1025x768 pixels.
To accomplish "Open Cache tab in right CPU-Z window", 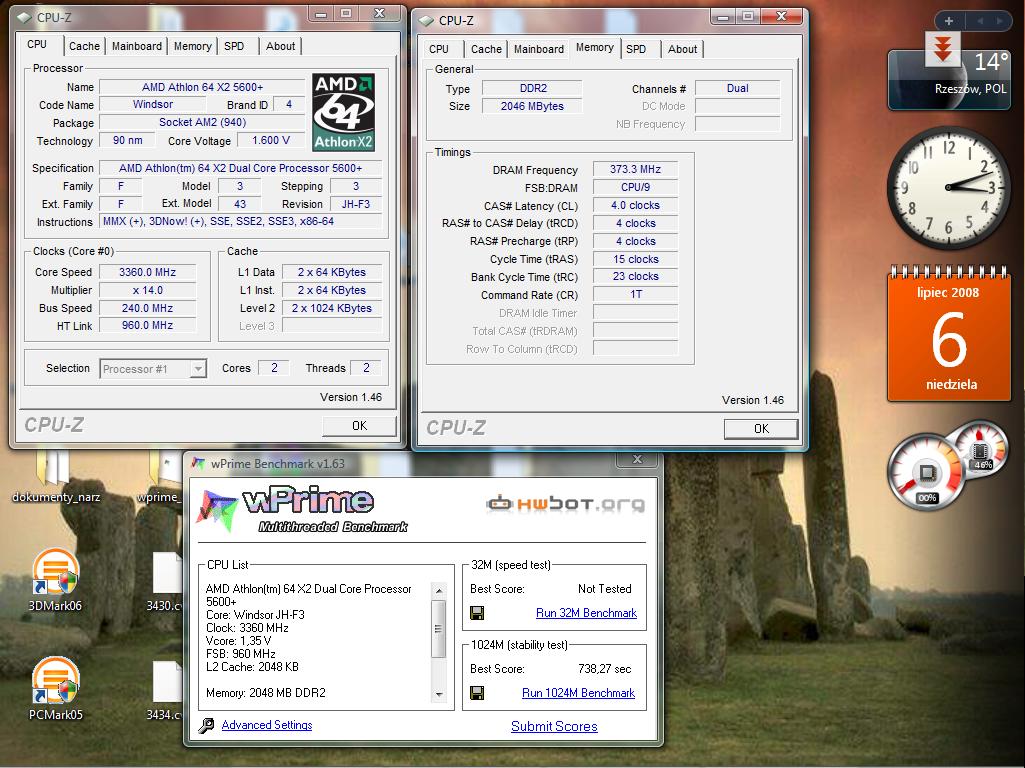I will tap(486, 49).
